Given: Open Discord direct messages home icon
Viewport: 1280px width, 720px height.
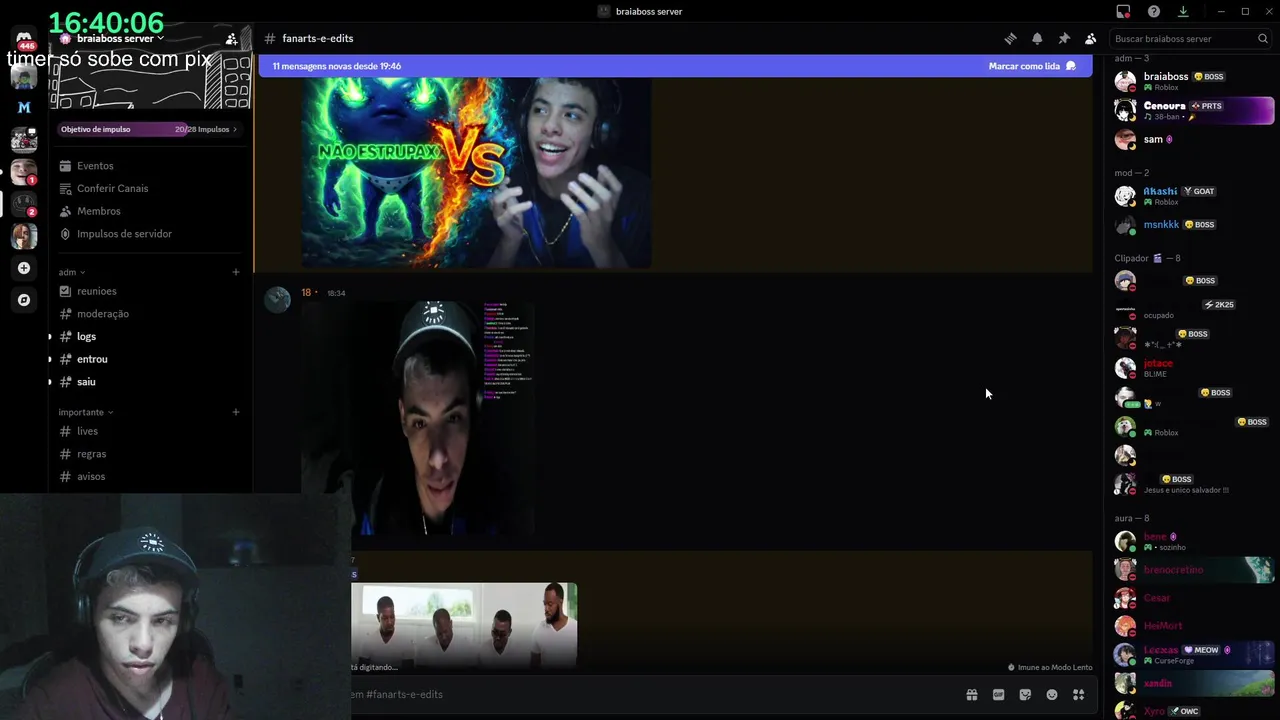Looking at the screenshot, I should [x=24, y=38].
